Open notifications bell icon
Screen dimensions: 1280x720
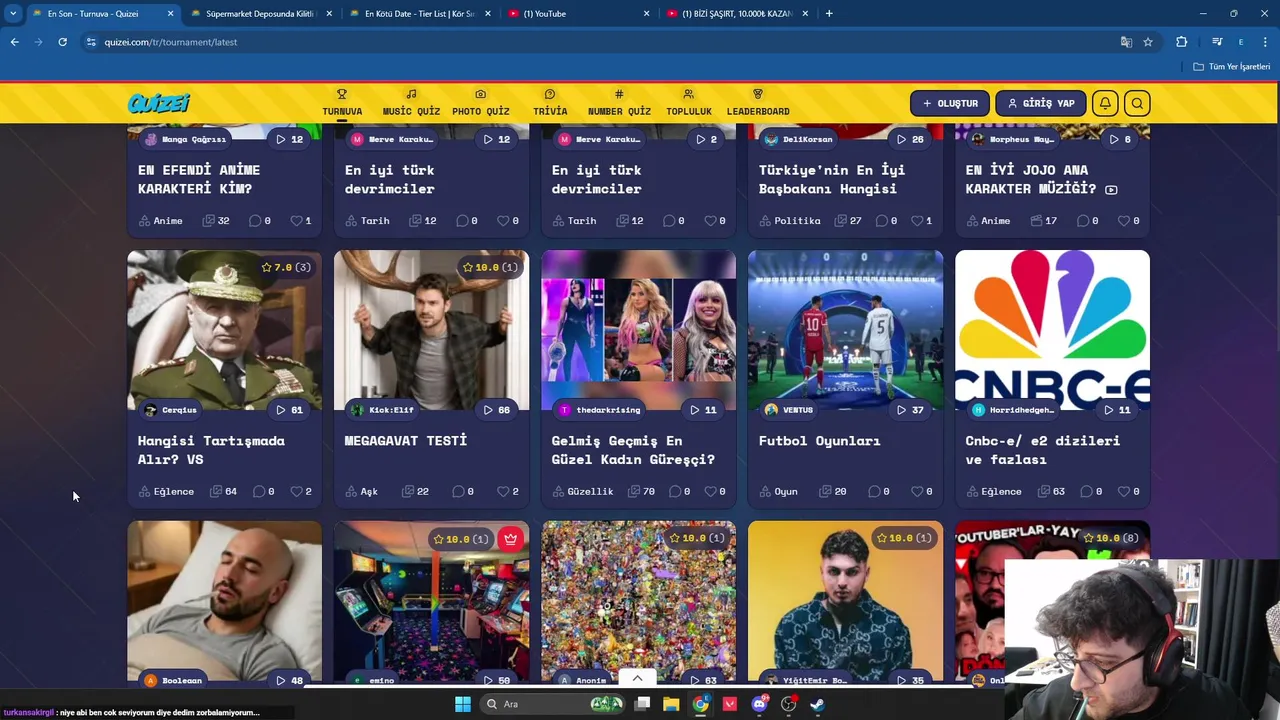tap(1105, 103)
